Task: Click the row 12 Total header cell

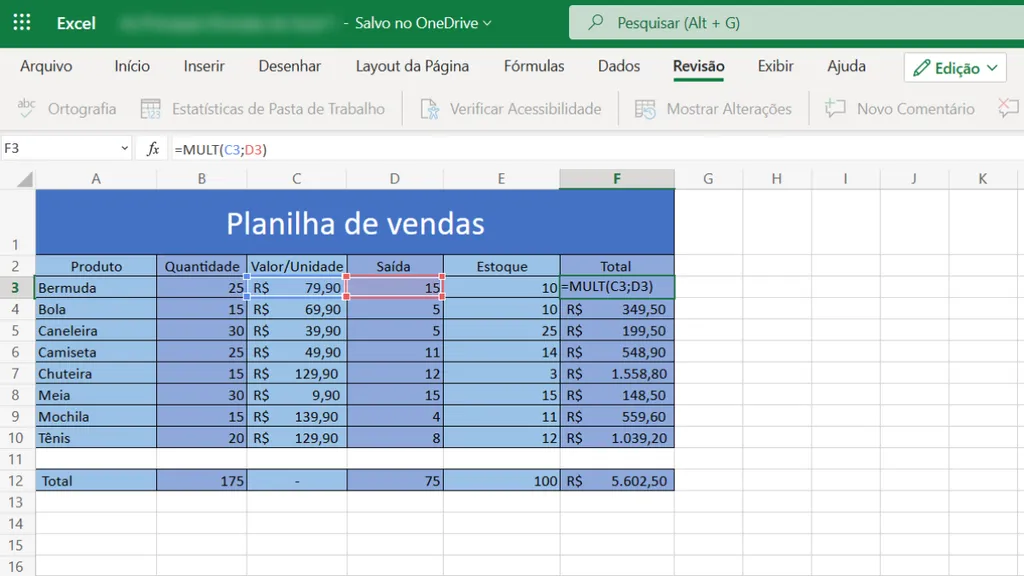Action: [x=96, y=480]
